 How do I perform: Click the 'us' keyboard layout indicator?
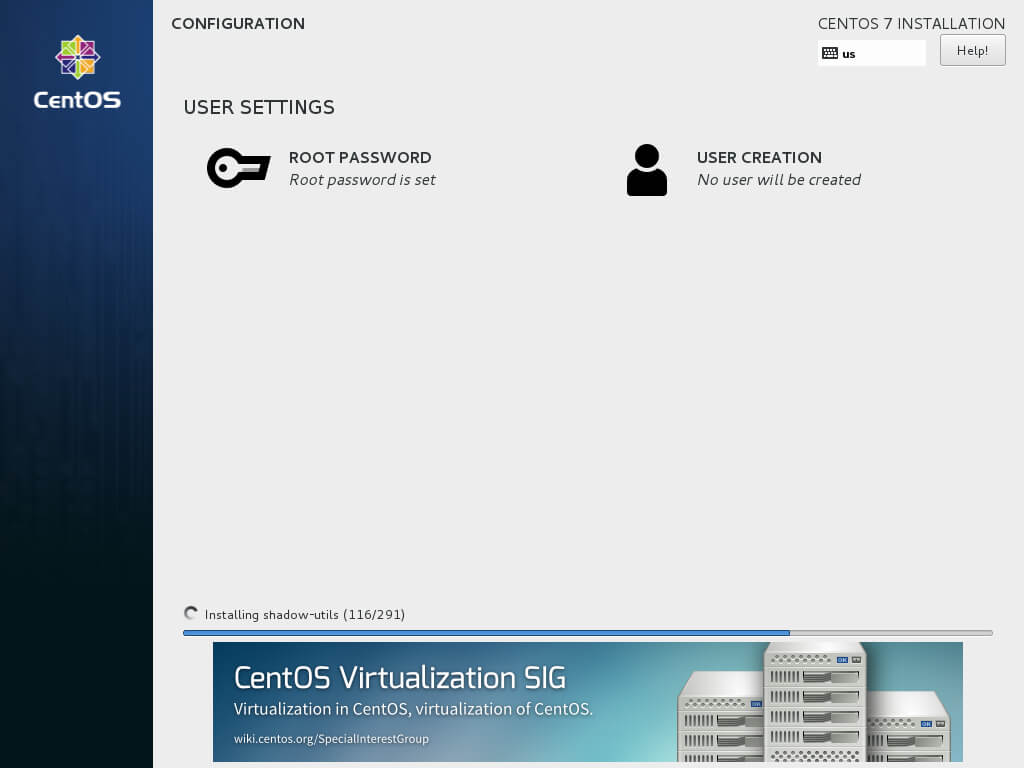871,54
